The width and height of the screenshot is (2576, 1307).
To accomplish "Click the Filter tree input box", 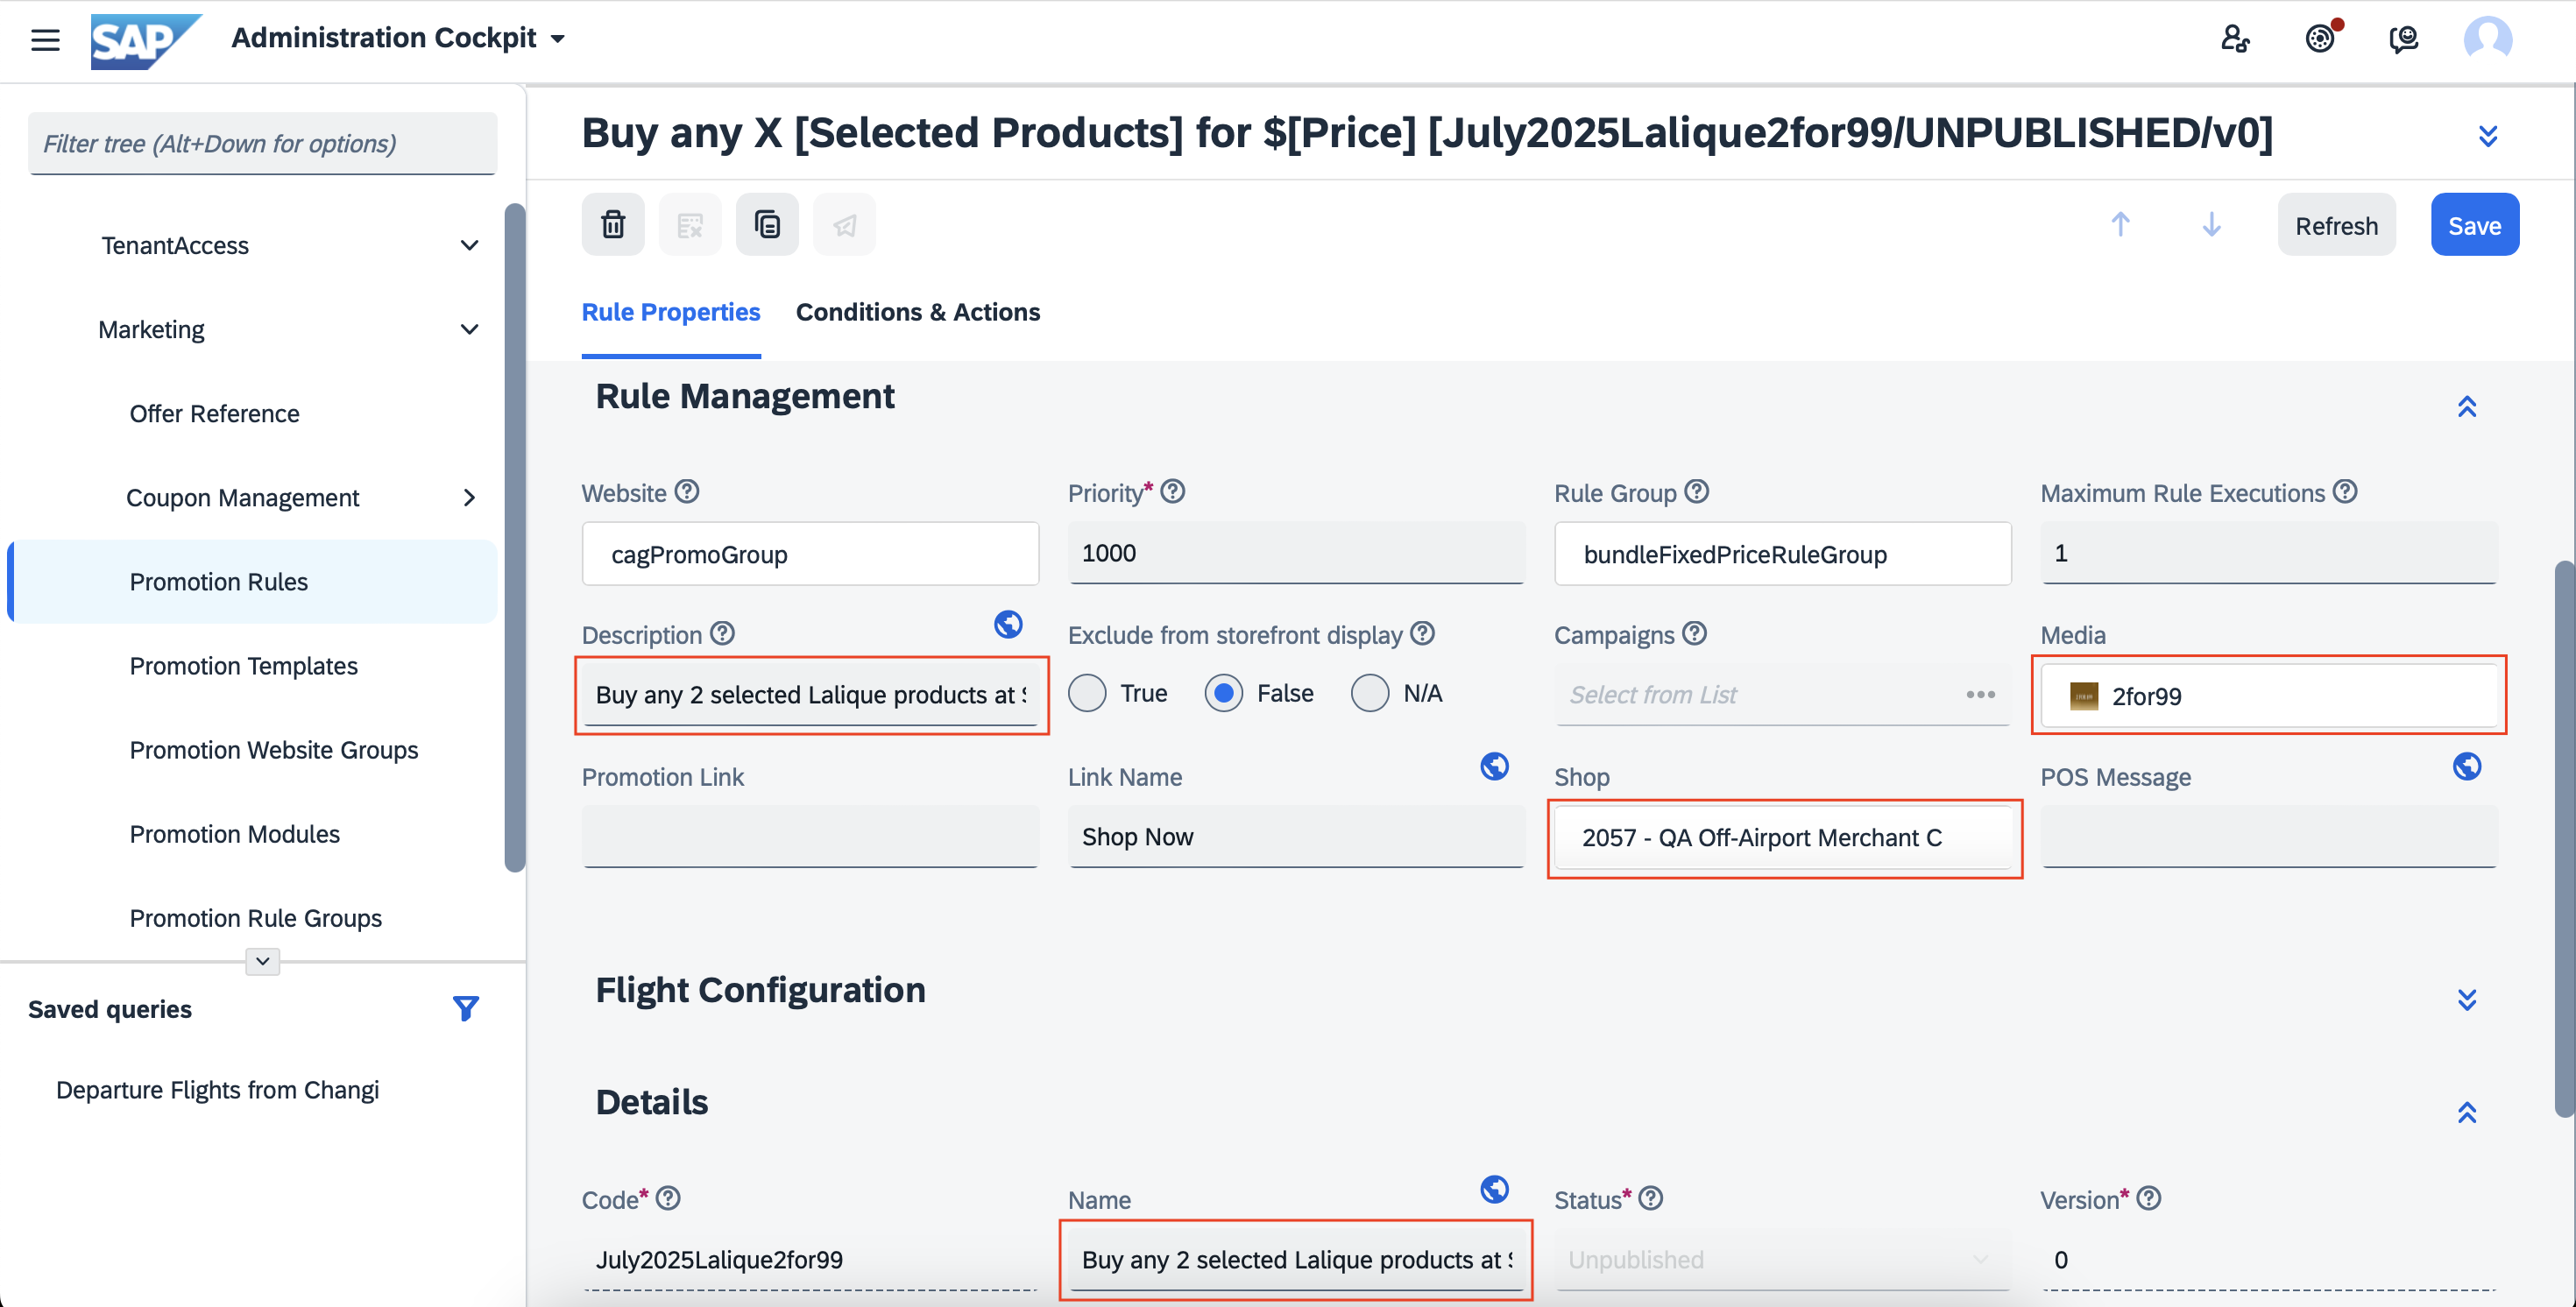I will [x=262, y=143].
